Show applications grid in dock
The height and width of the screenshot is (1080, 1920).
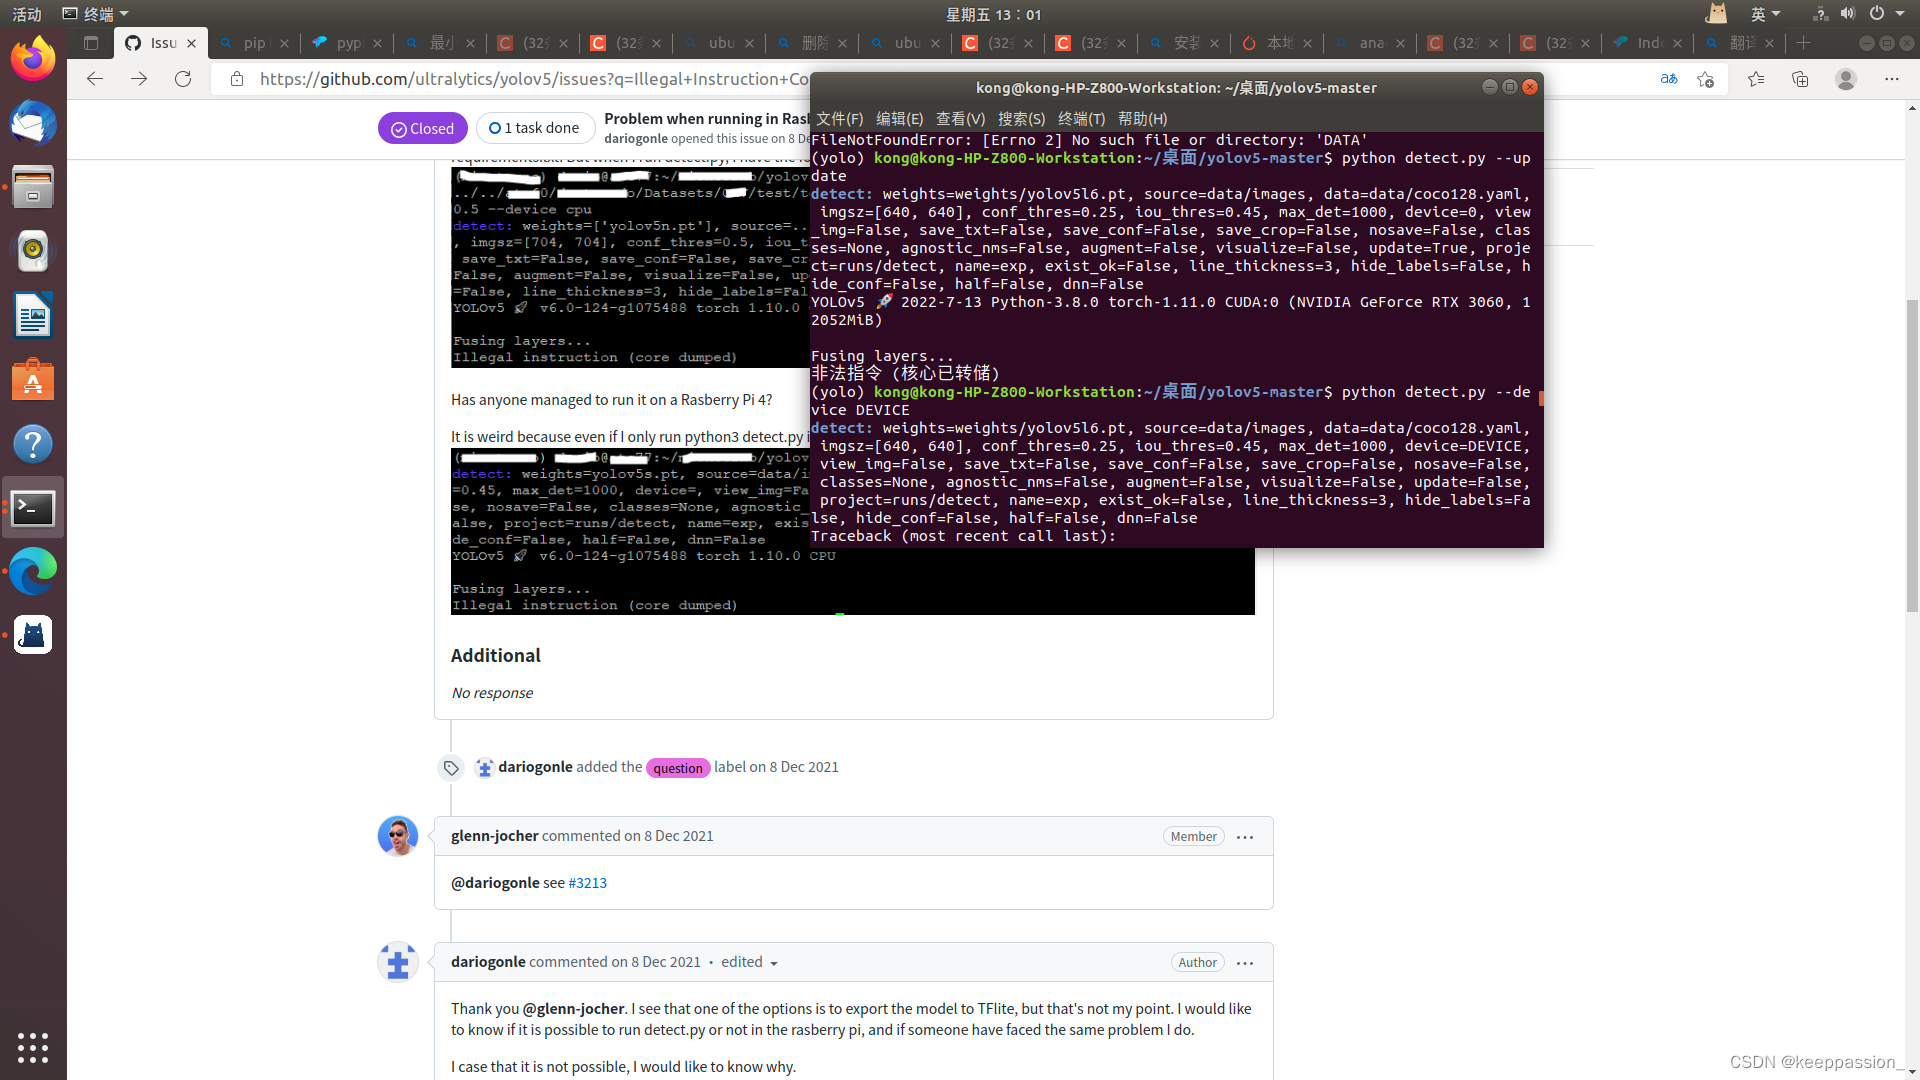33,1047
